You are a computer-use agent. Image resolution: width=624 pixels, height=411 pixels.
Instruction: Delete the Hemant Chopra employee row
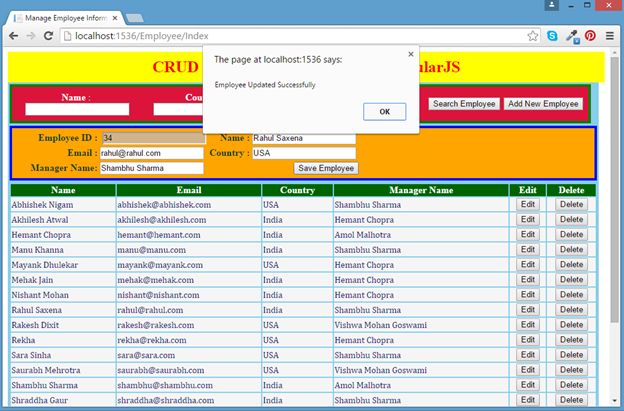click(x=571, y=235)
